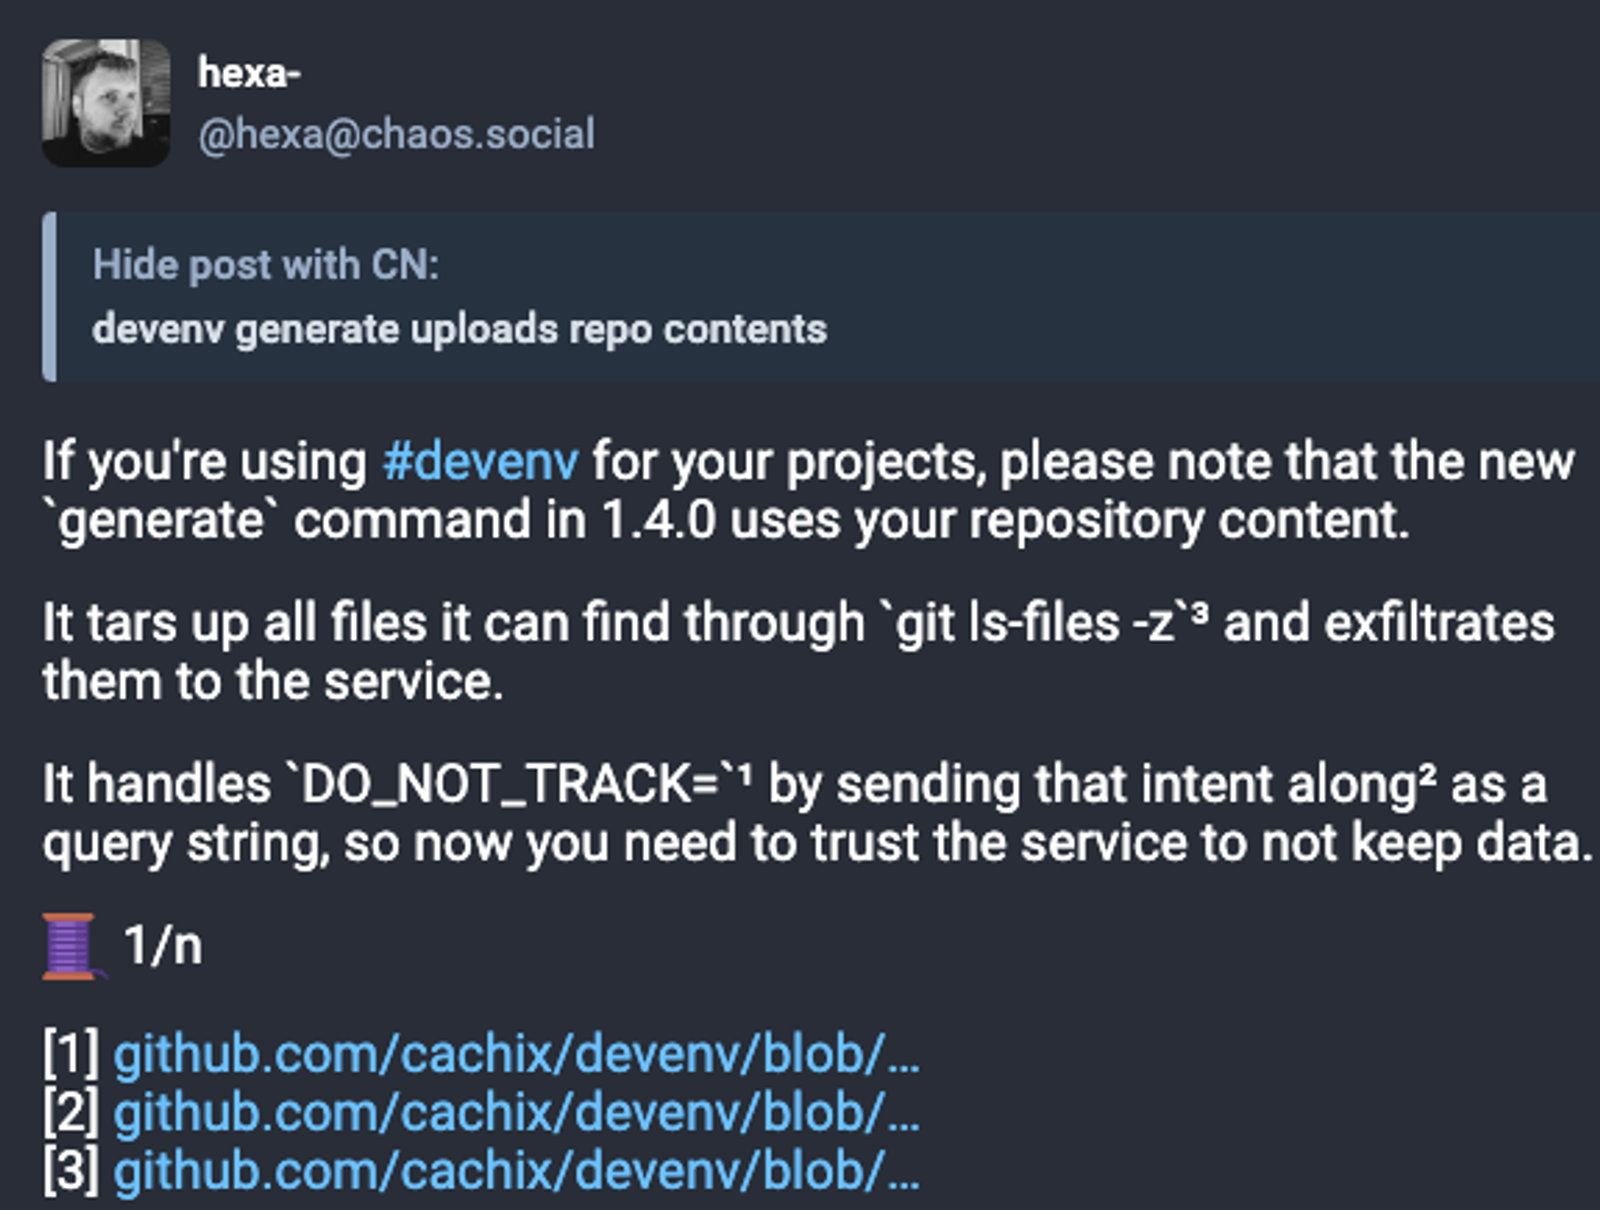Open the #devenv hashtag
This screenshot has width=1600, height=1210.
click(480, 462)
